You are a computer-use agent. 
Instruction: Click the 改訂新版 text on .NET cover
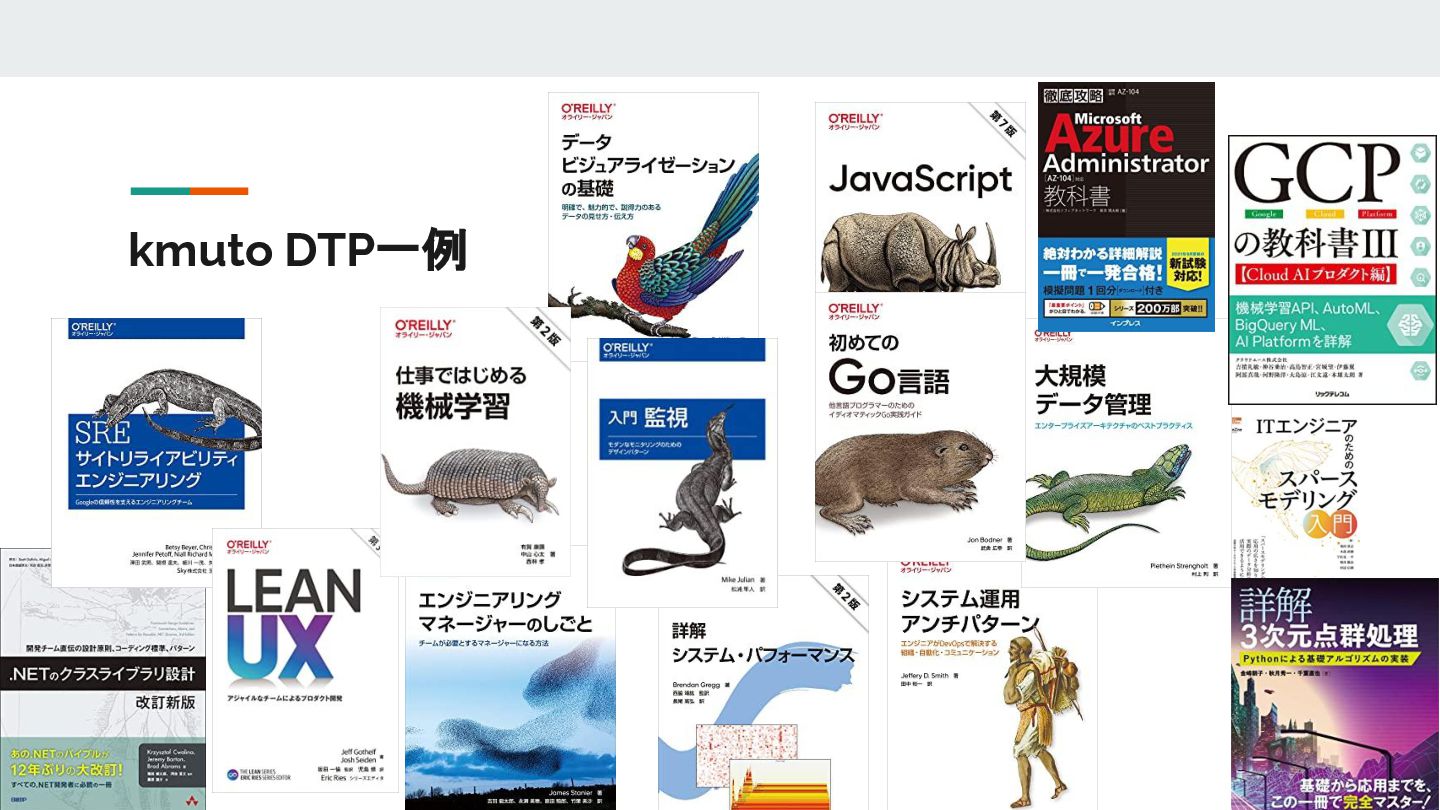click(x=165, y=702)
